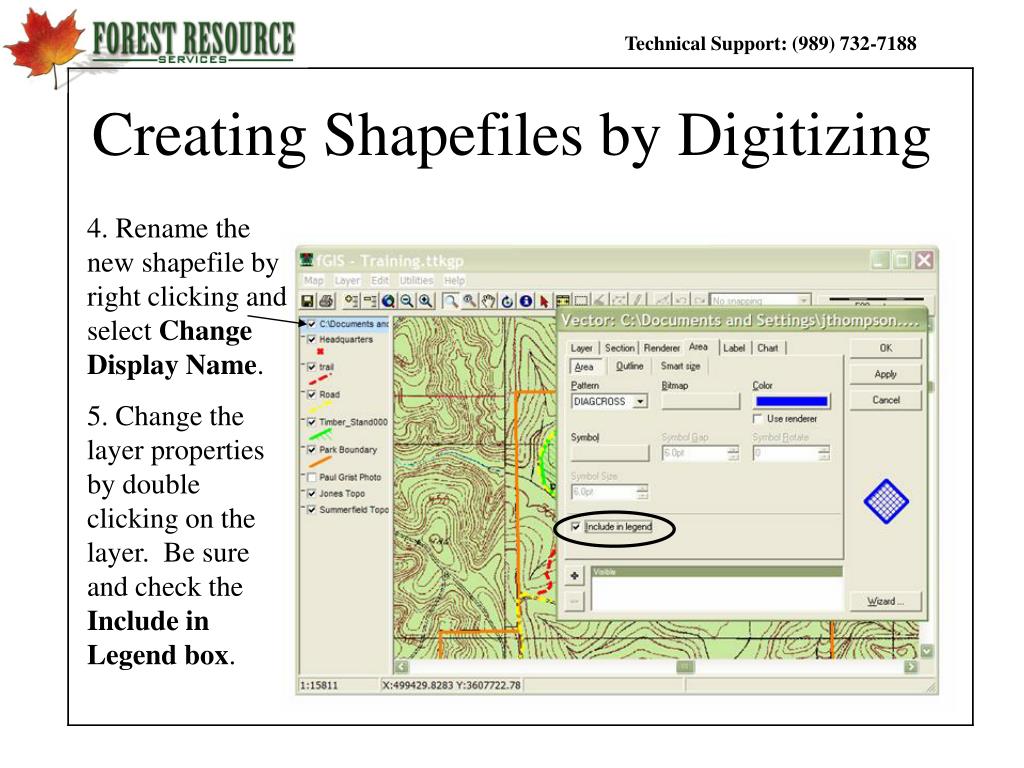Select the Pan hand tool
Screen dimensions: 1024x768
[x=488, y=301]
